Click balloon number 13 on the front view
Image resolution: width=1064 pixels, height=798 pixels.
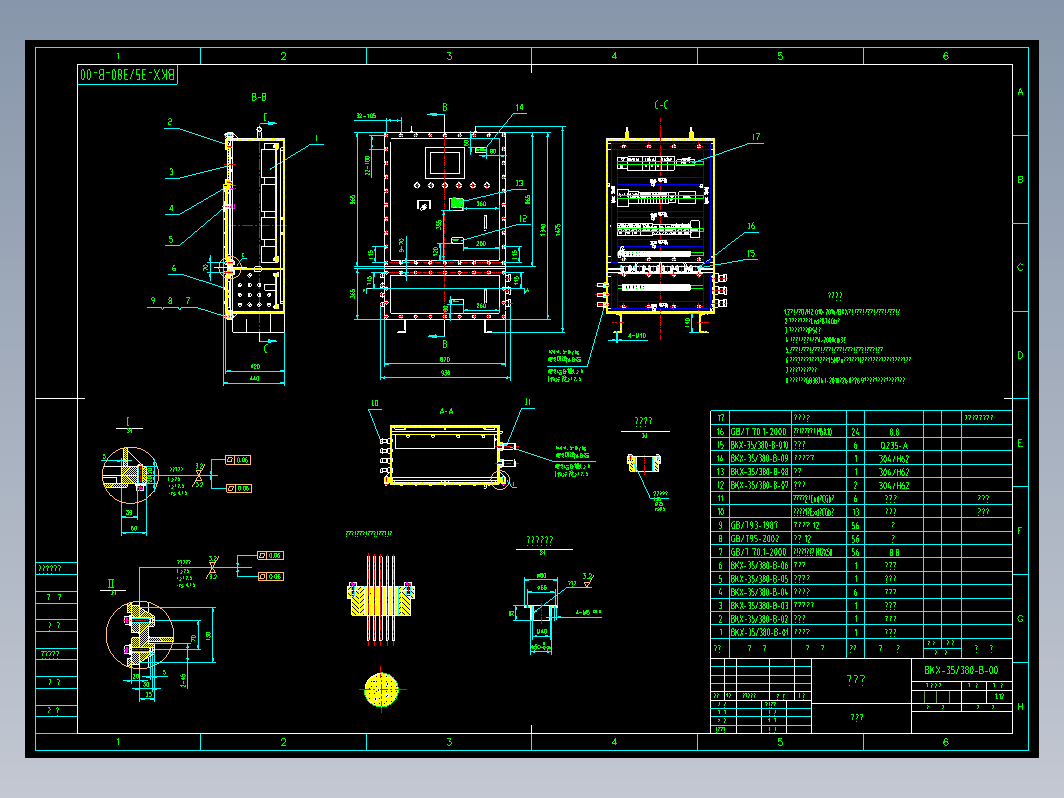[x=519, y=183]
